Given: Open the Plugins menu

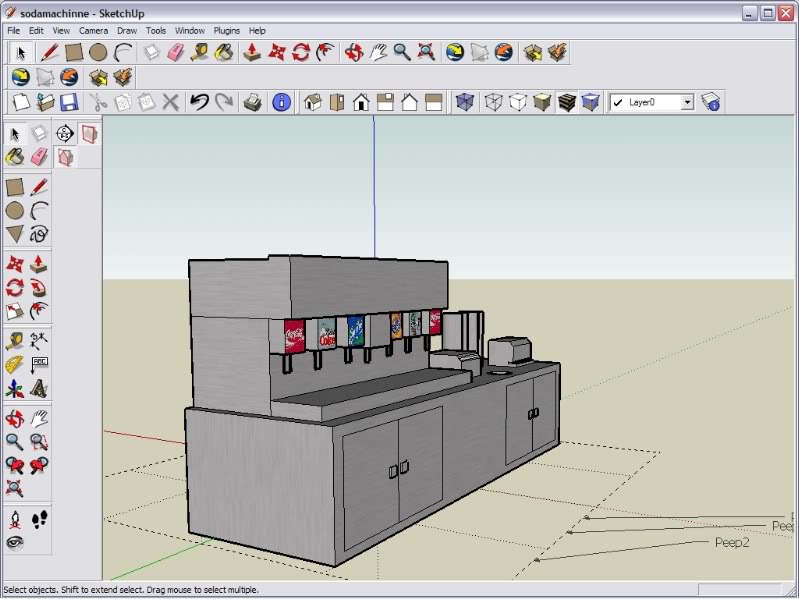Looking at the screenshot, I should point(227,31).
